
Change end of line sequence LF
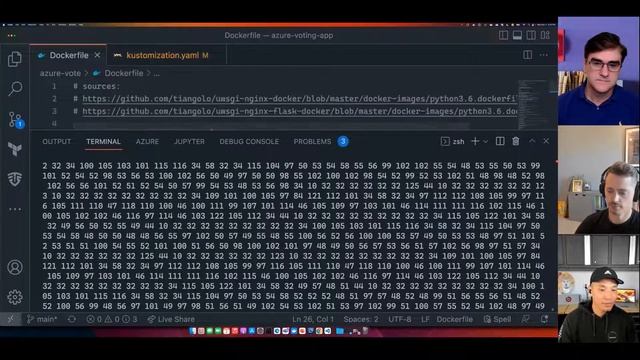coord(425,319)
